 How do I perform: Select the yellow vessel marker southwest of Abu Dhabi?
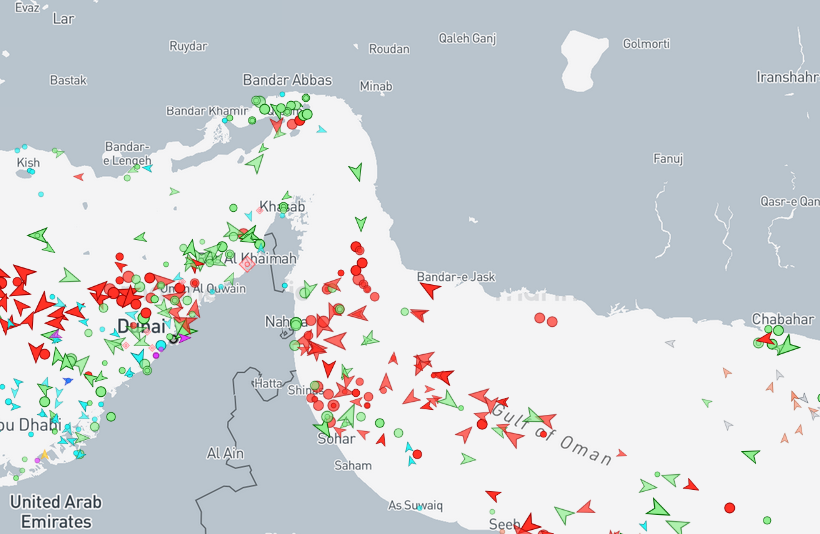point(44,455)
